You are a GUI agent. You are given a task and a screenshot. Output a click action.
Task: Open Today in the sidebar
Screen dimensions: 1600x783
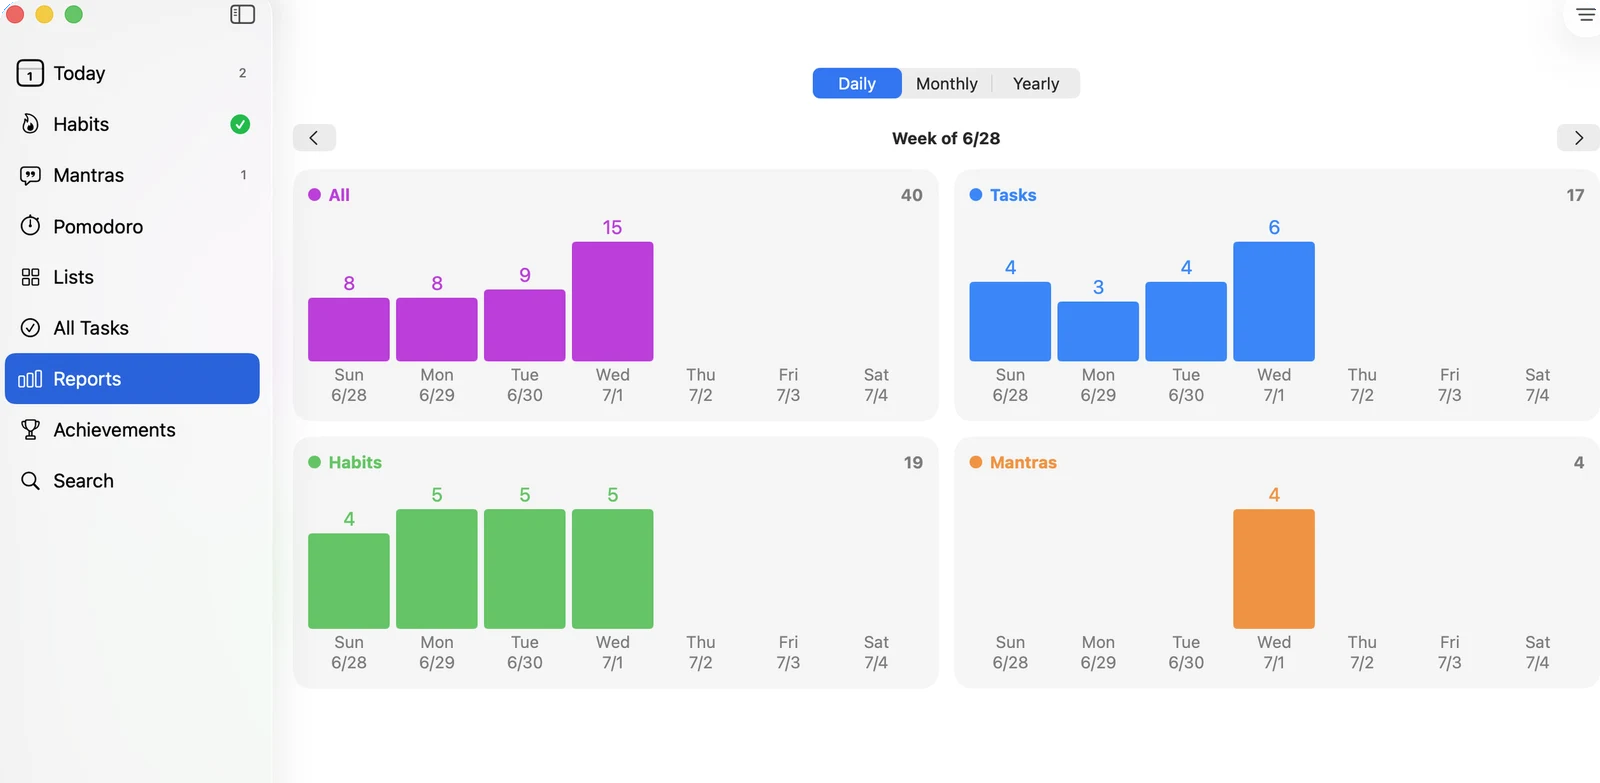[132, 73]
